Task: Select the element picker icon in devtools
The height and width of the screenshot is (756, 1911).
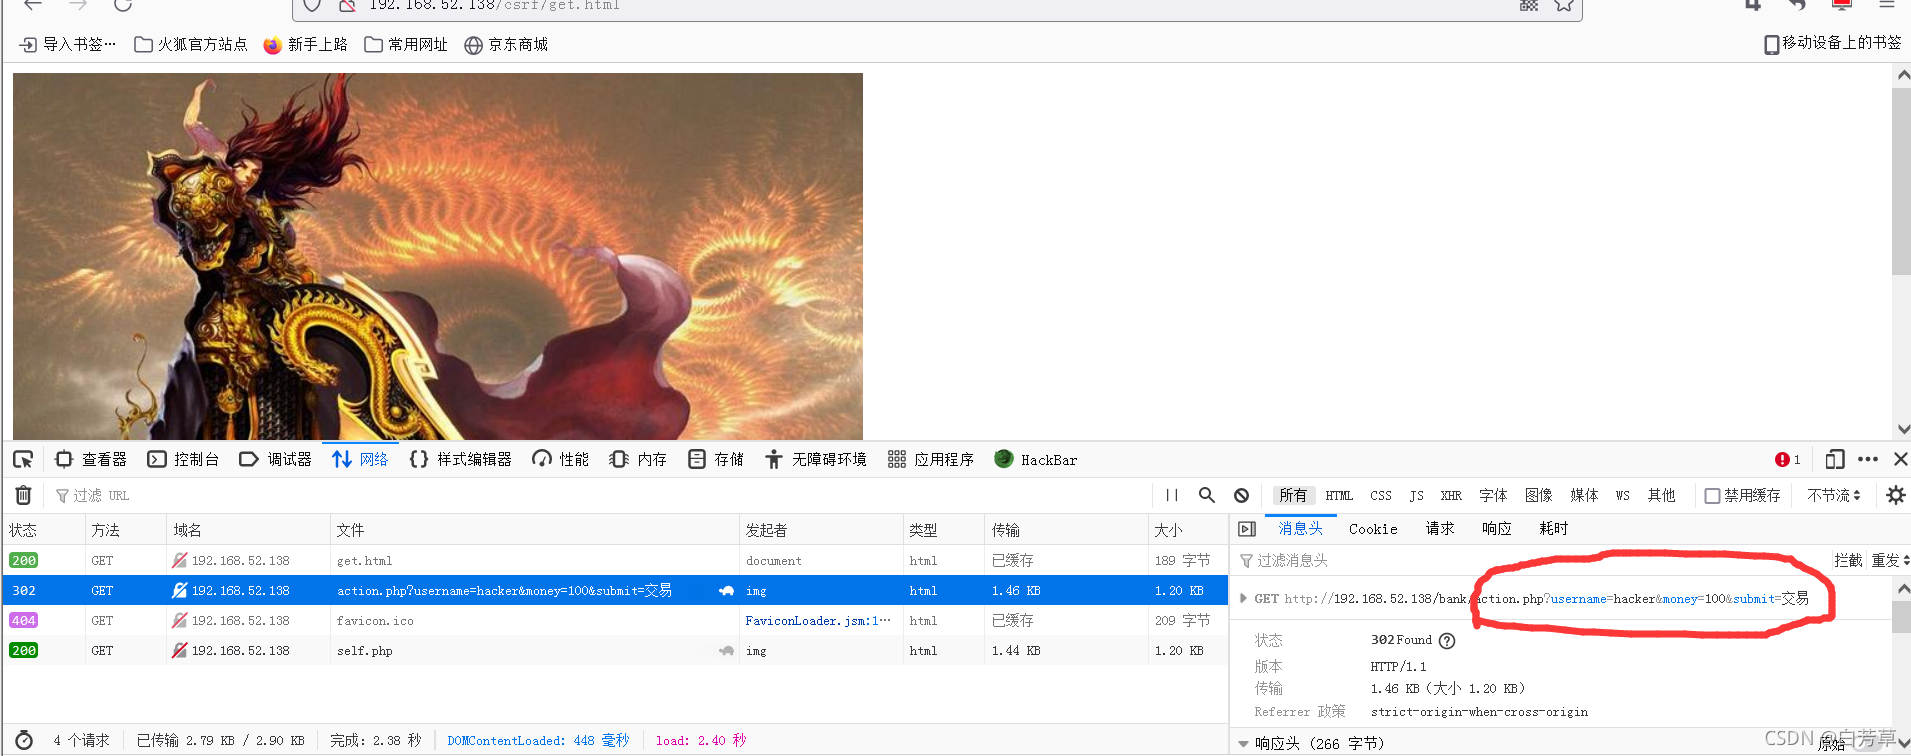Action: point(23,459)
